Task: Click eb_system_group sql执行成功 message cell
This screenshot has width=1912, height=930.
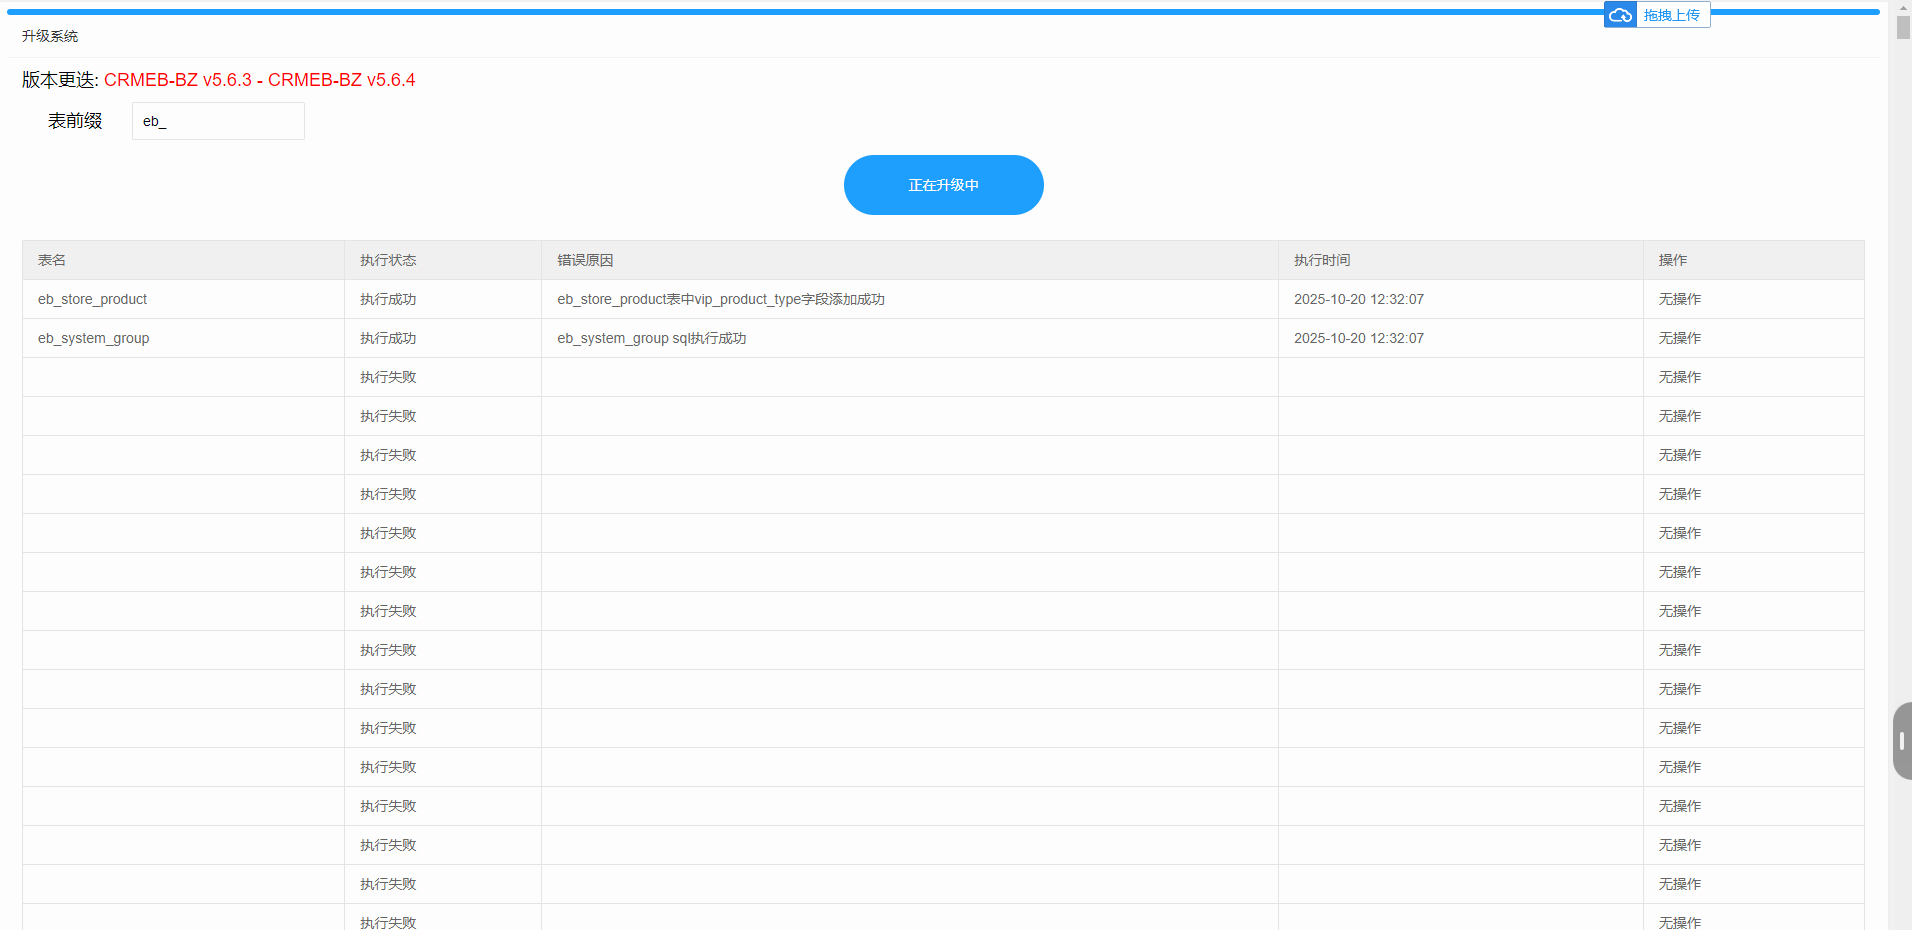Action: [651, 338]
